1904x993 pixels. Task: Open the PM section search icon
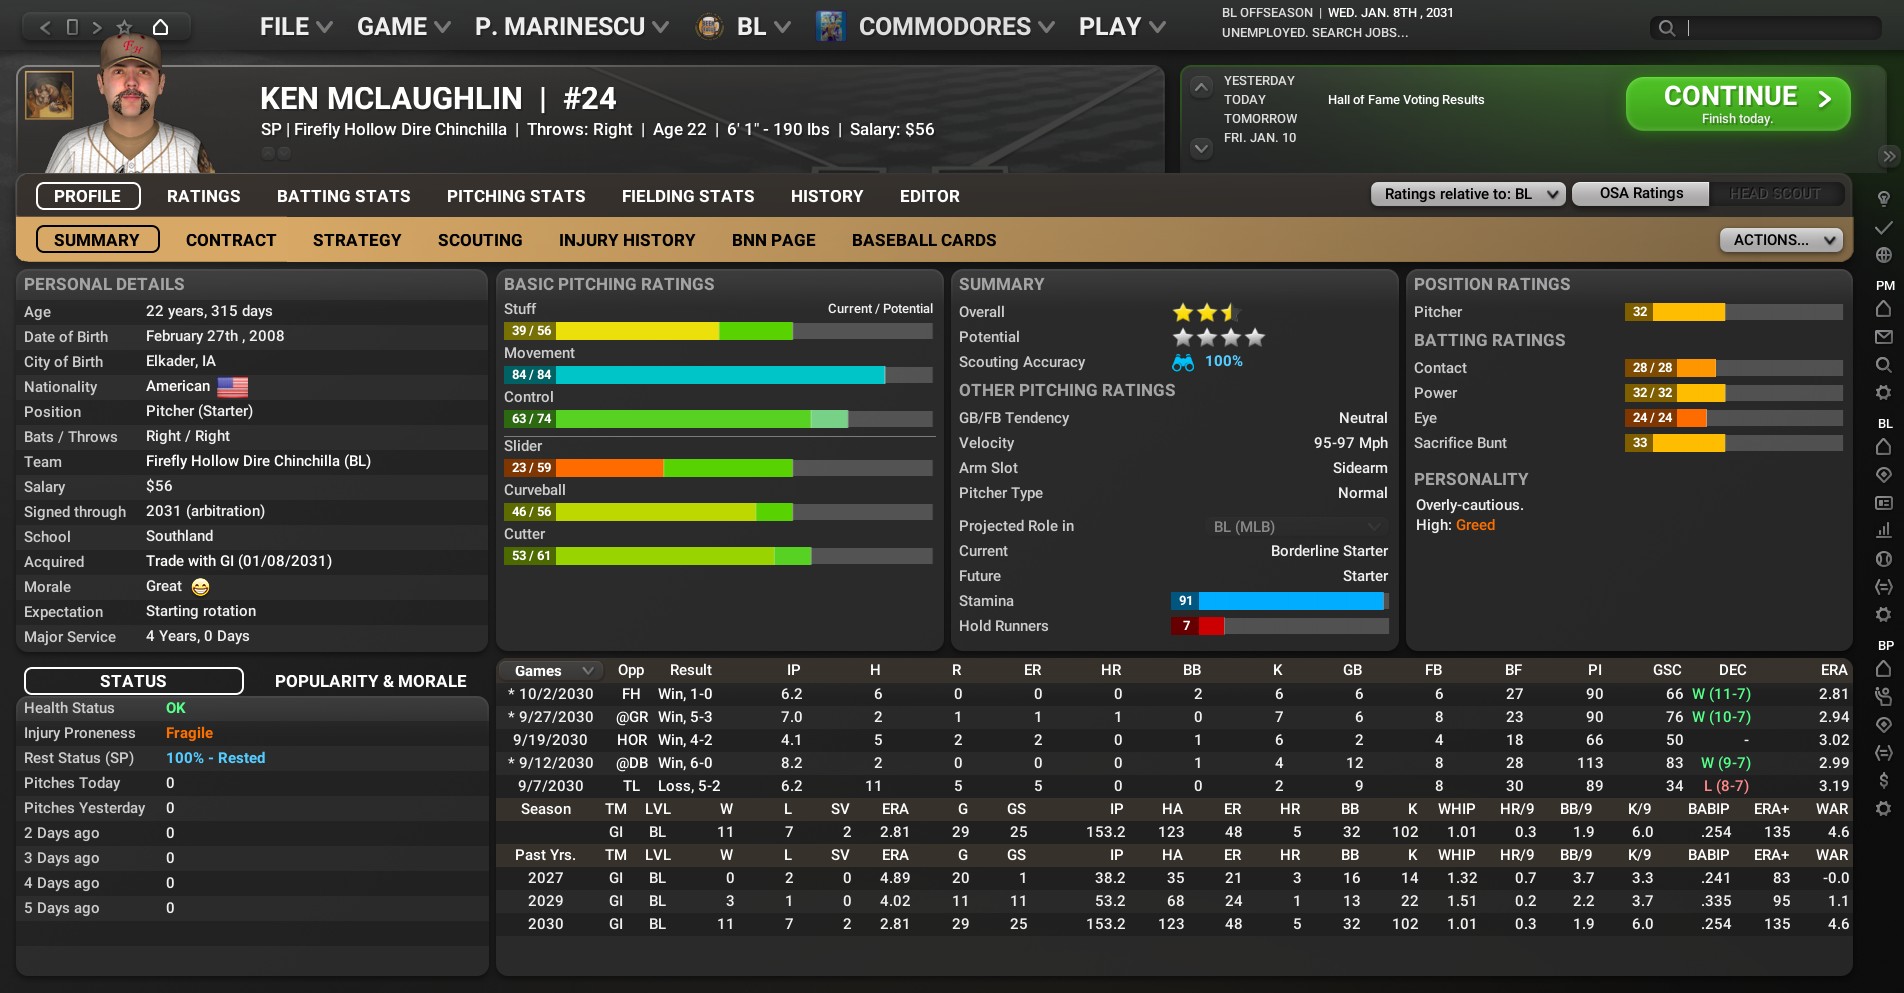[1883, 365]
